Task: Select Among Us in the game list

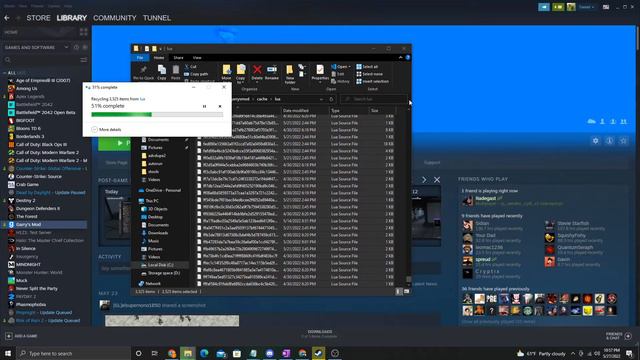Action: click(26, 89)
